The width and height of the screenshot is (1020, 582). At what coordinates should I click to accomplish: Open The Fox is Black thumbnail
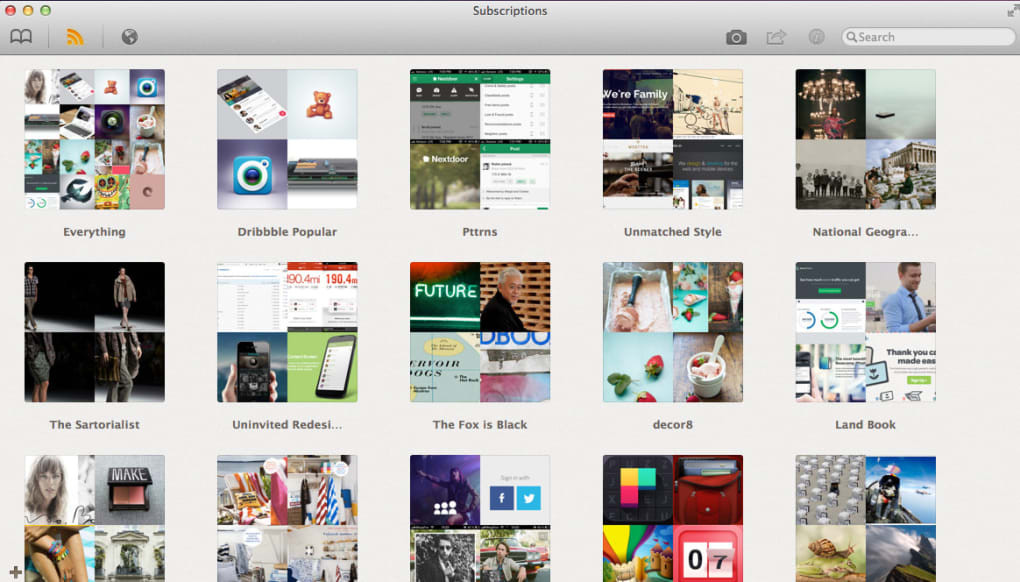pos(480,332)
